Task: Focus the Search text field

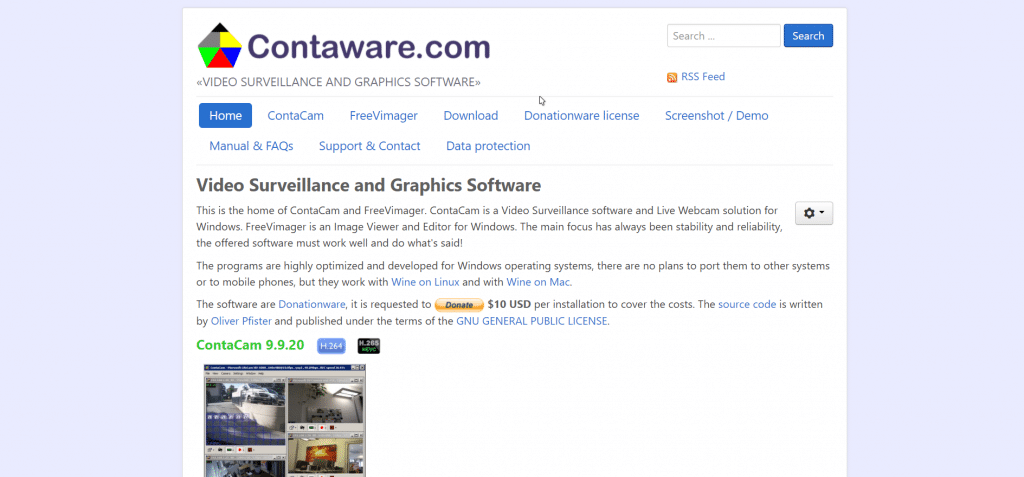Action: 724,36
